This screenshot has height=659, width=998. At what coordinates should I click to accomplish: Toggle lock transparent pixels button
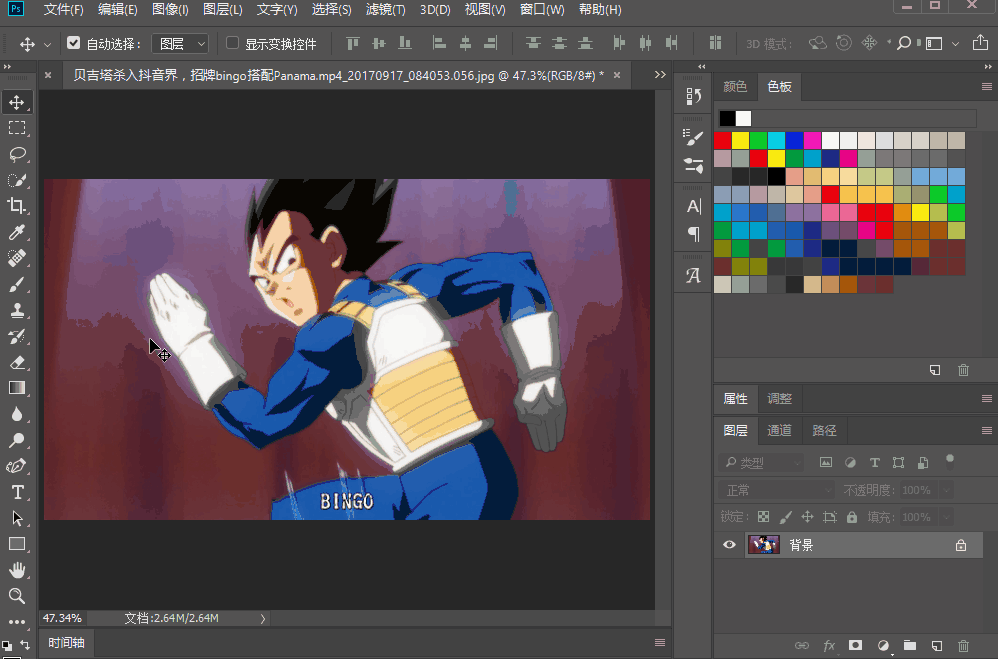tap(763, 517)
